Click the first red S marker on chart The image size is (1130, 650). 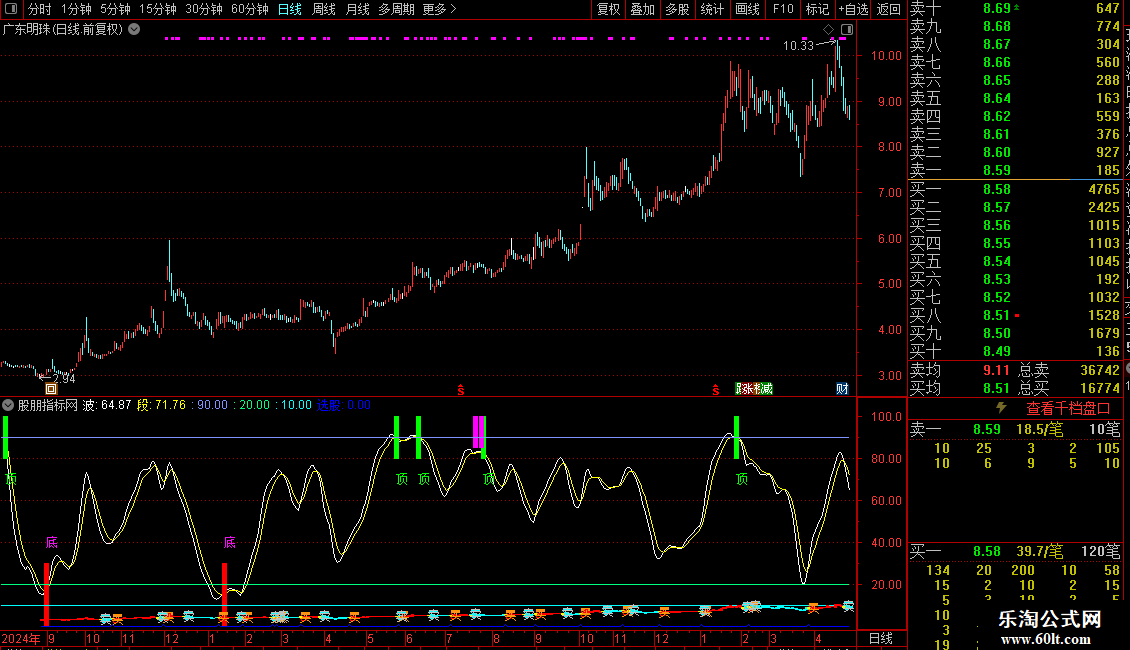click(461, 390)
